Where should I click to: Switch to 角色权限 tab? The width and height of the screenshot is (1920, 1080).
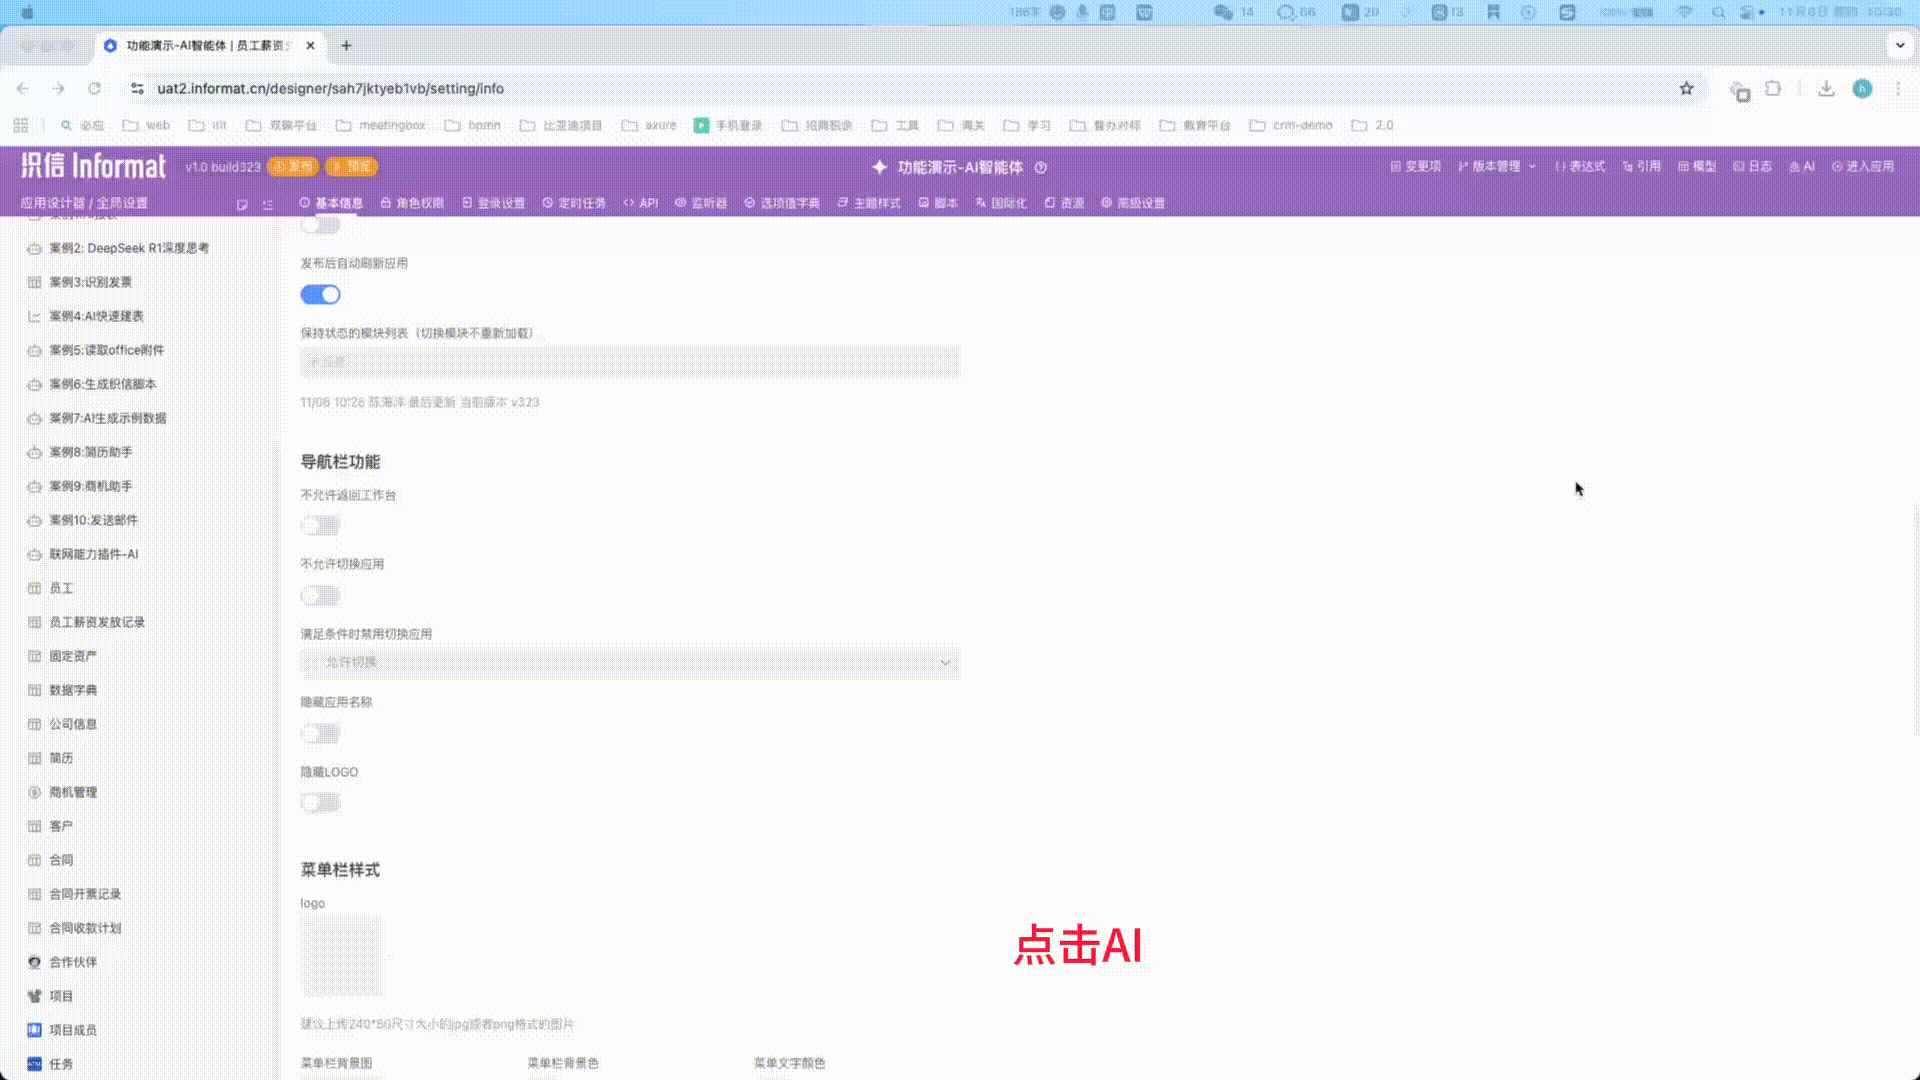coord(410,202)
